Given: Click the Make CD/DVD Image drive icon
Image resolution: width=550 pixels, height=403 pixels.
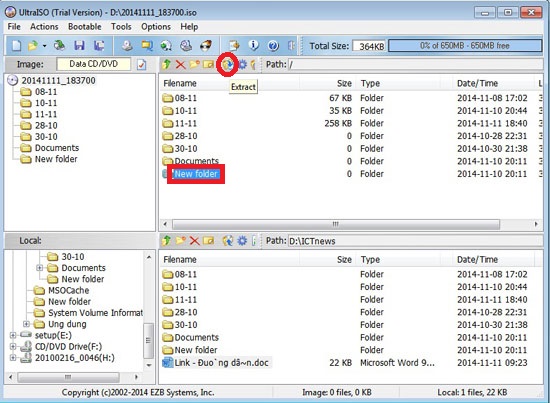Looking at the screenshot, I should point(127,46).
